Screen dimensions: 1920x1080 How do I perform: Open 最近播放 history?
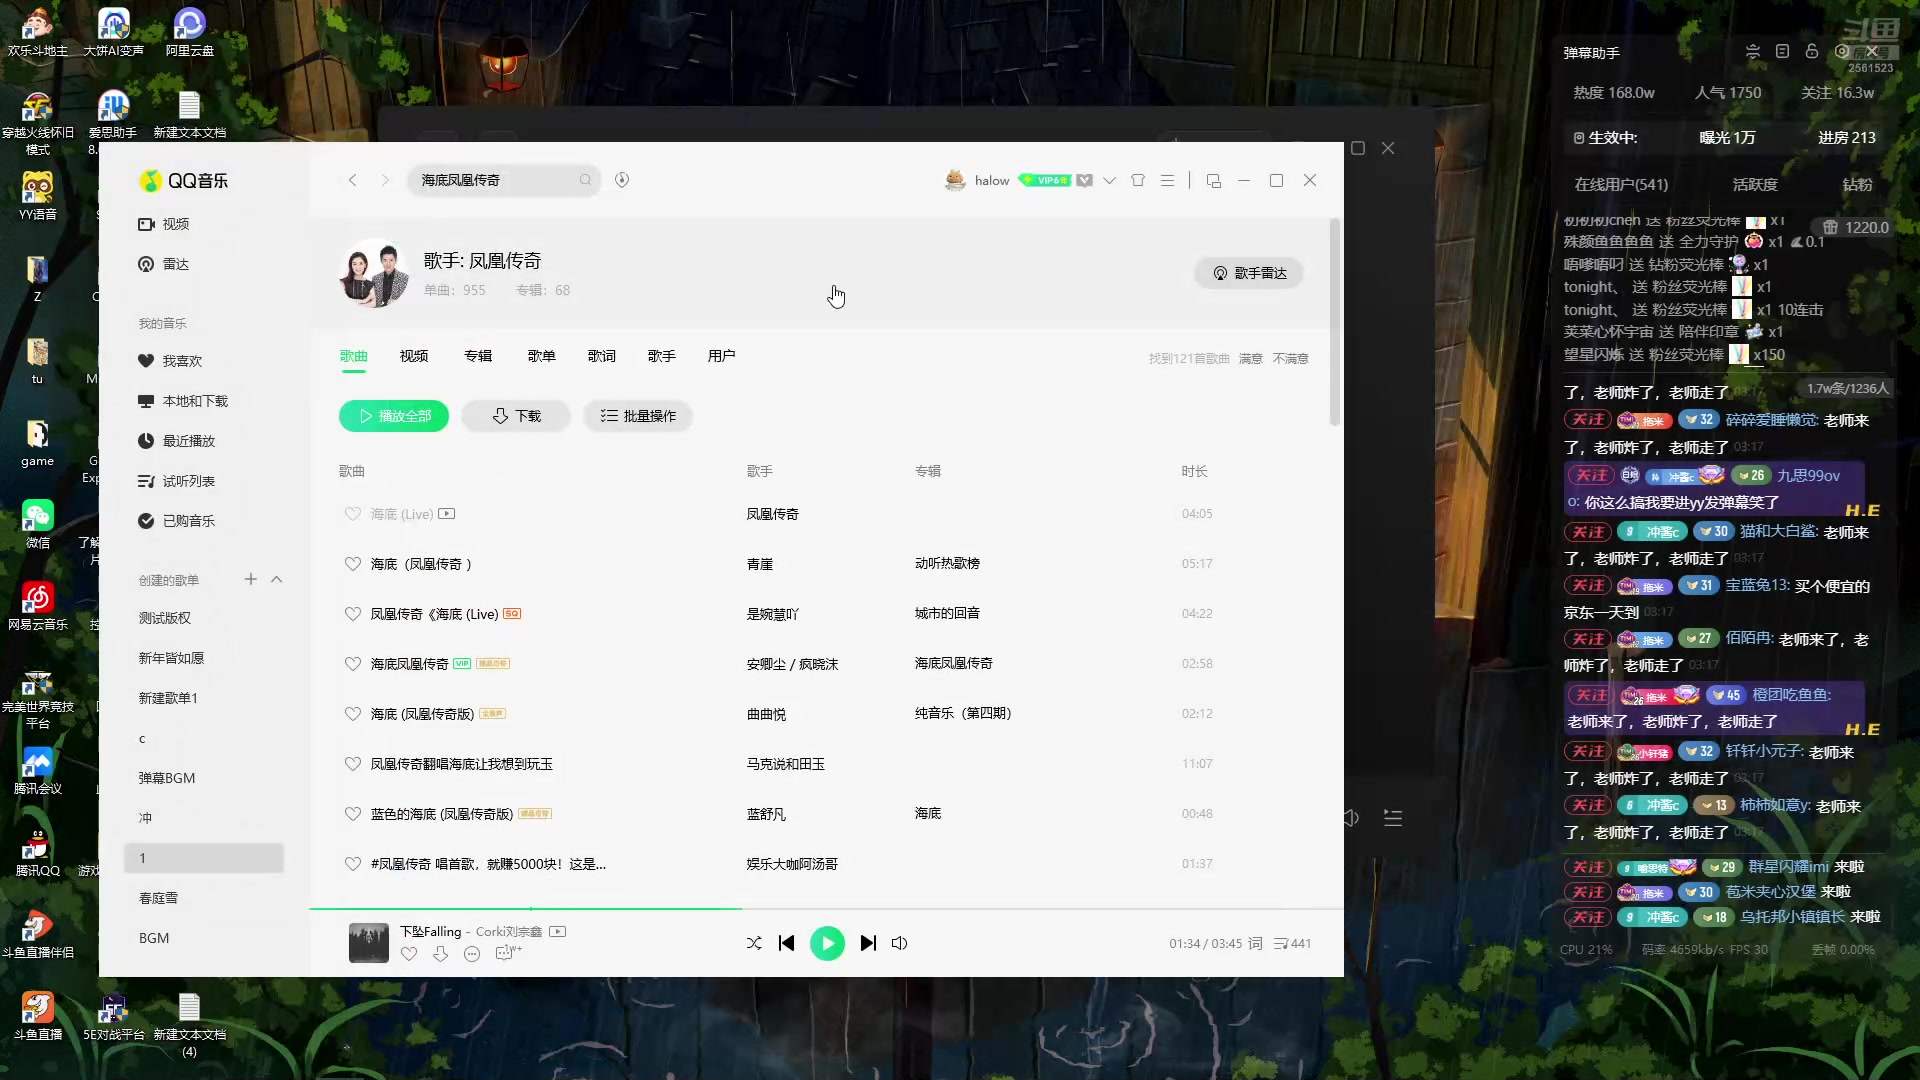(177, 441)
